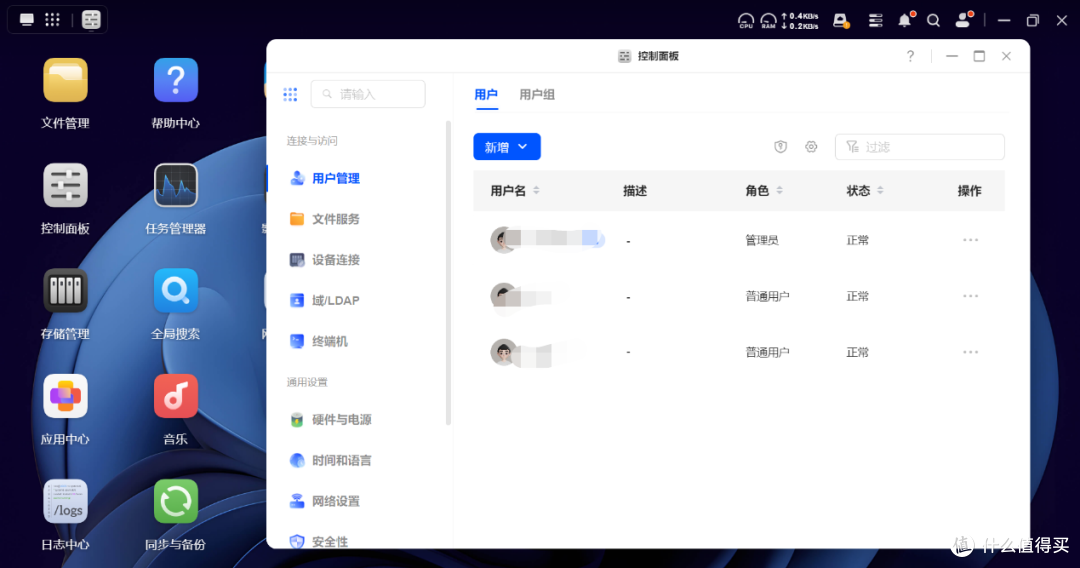The height and width of the screenshot is (568, 1080).
Task: Open 应用中心 desktop icon
Action: point(65,397)
